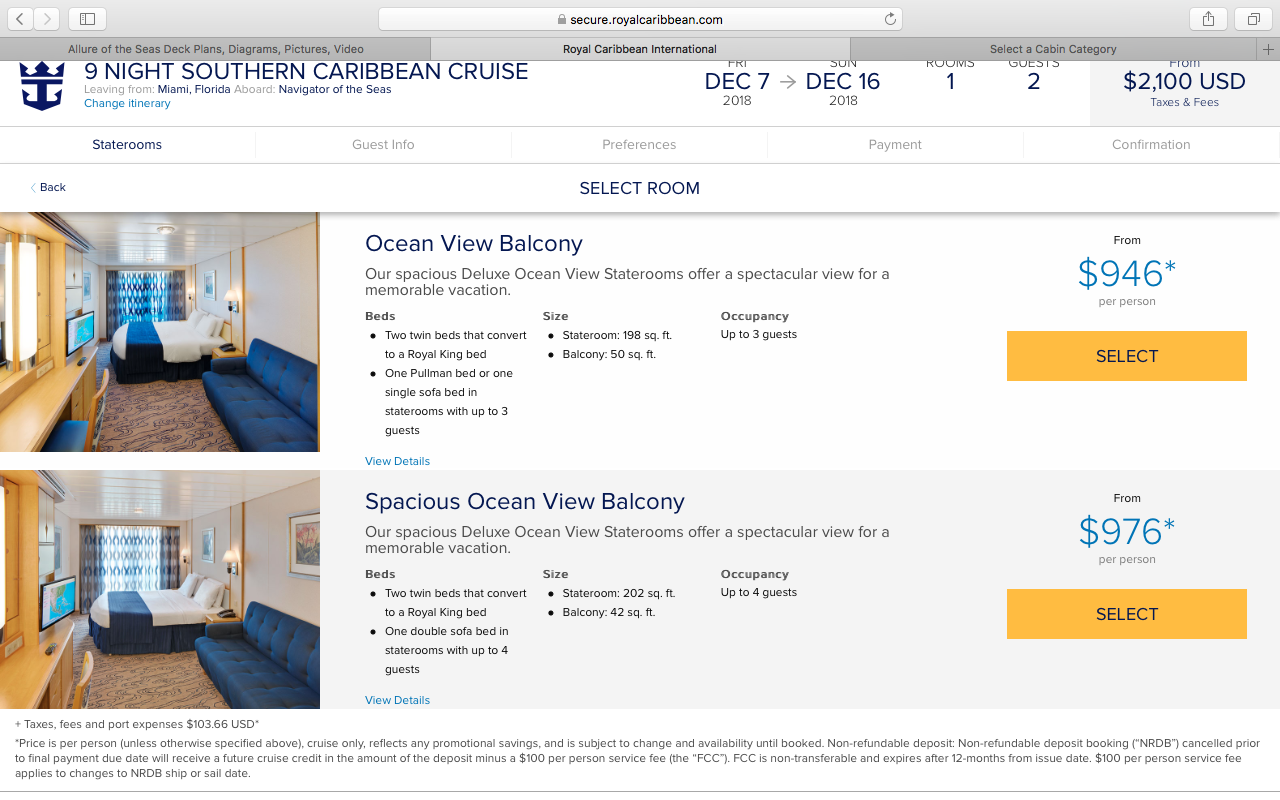Select the $946 Ocean View Balcony room
Screen dimensions: 1280x800
click(1126, 356)
